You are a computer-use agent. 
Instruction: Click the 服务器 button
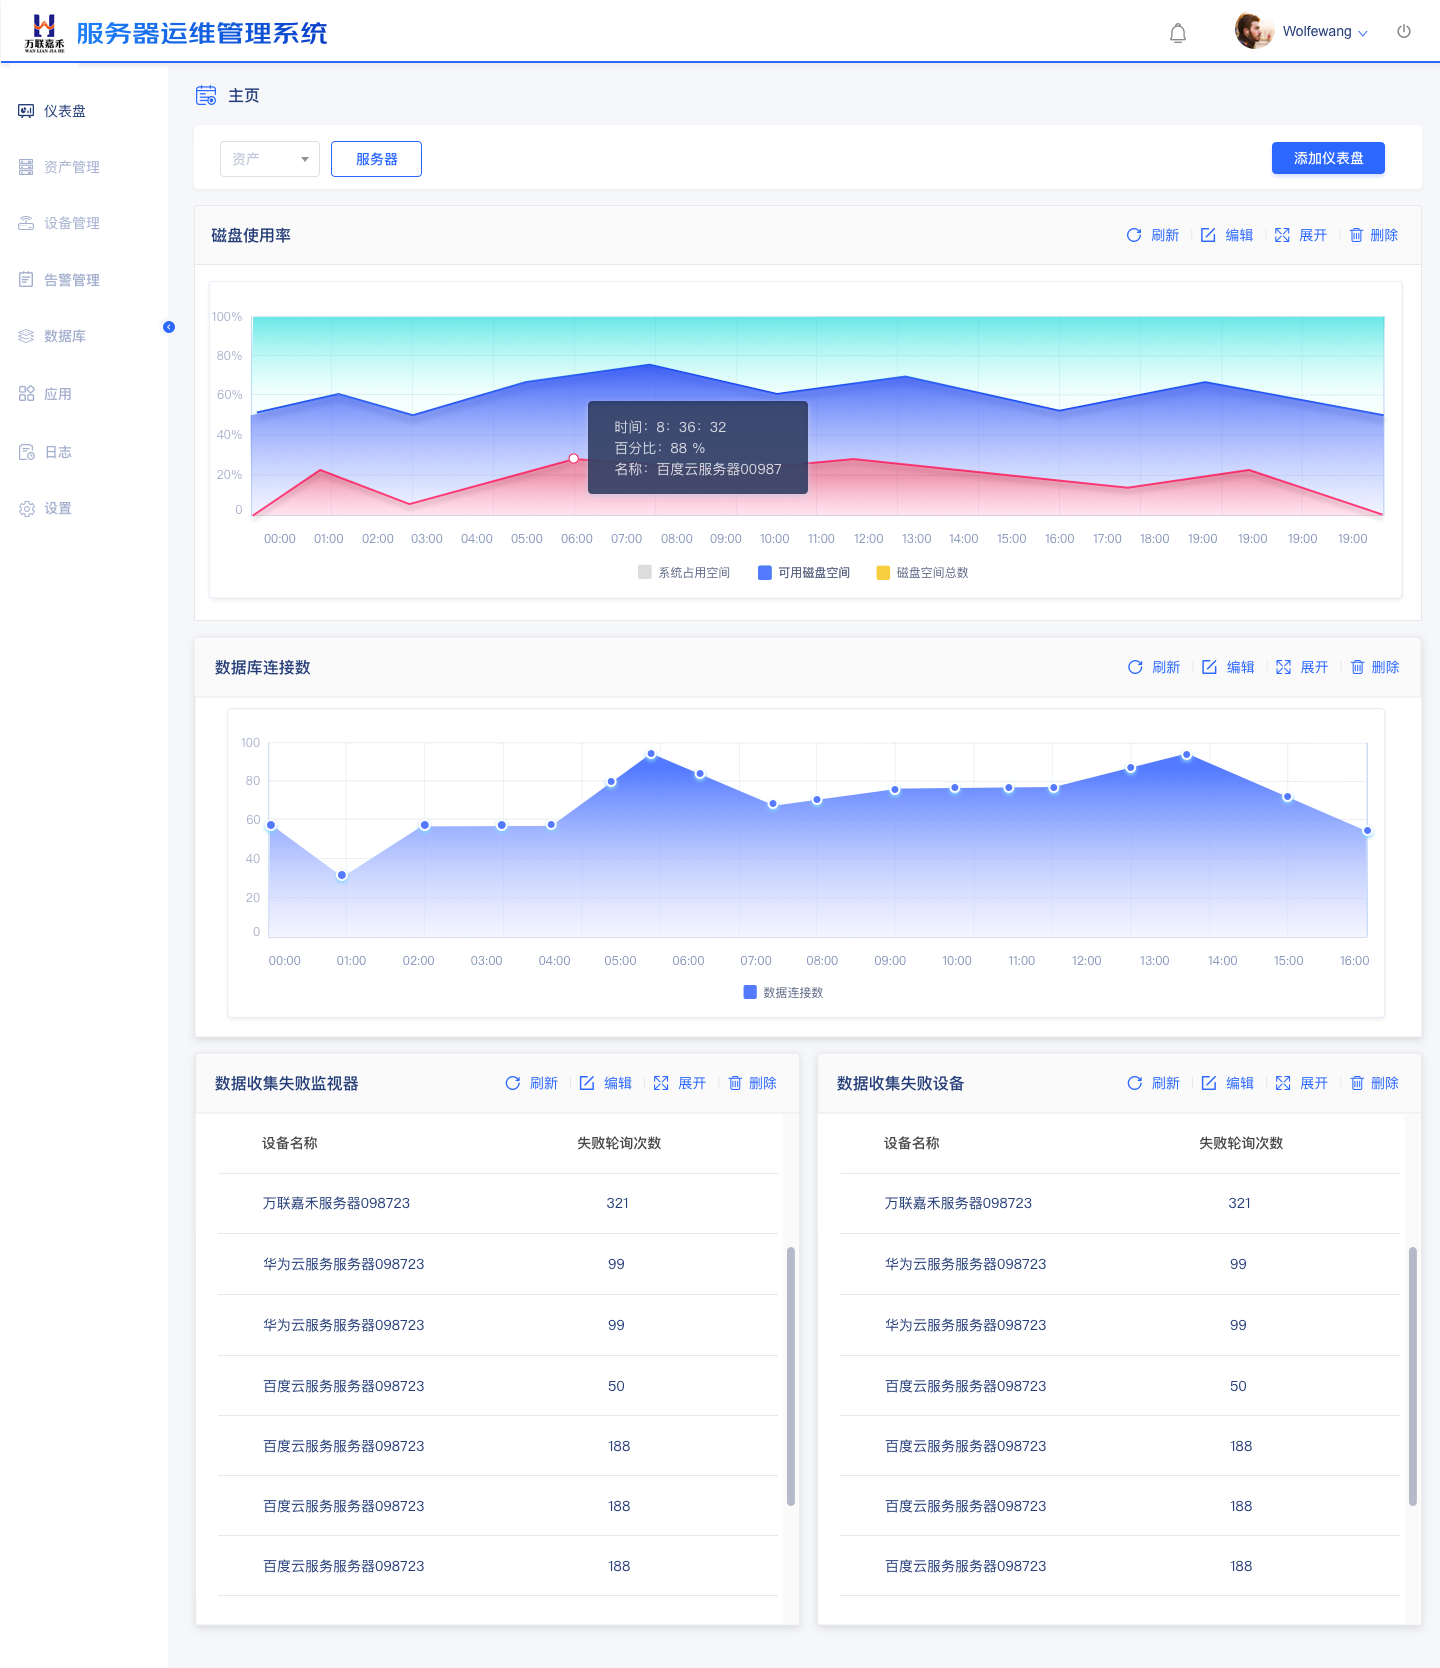(376, 159)
